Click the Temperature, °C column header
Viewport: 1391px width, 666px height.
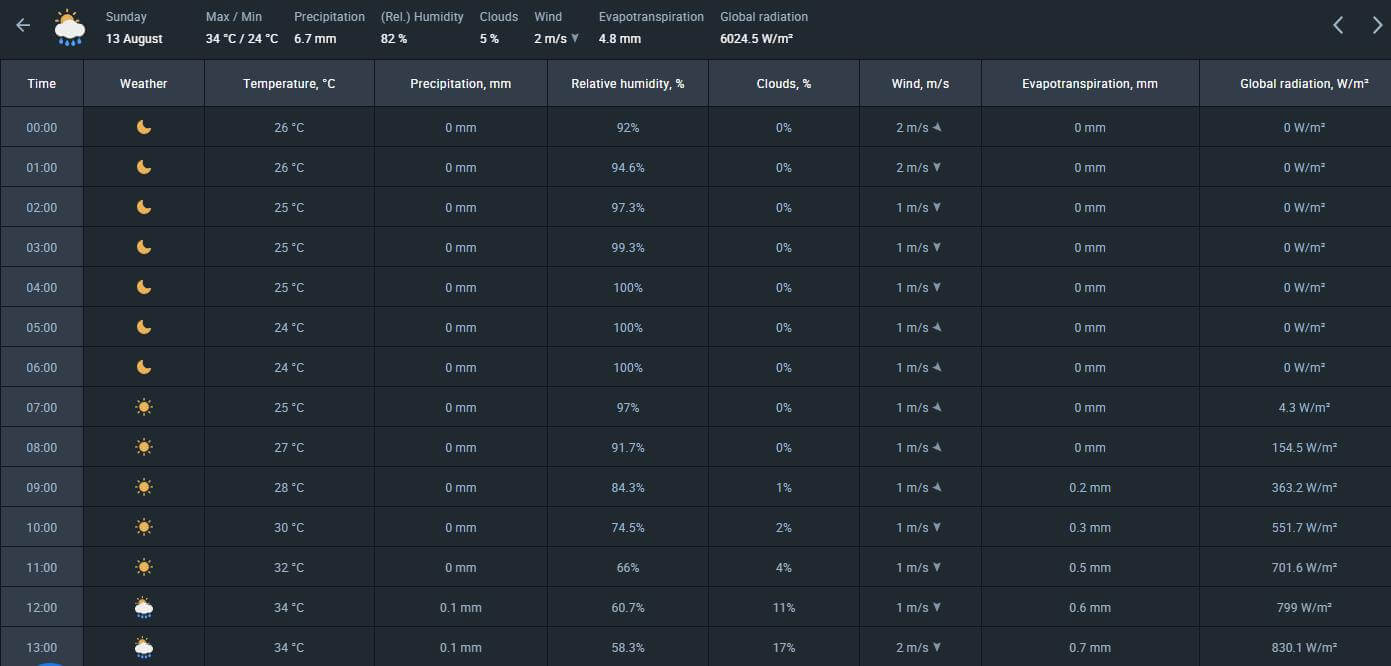click(x=289, y=83)
